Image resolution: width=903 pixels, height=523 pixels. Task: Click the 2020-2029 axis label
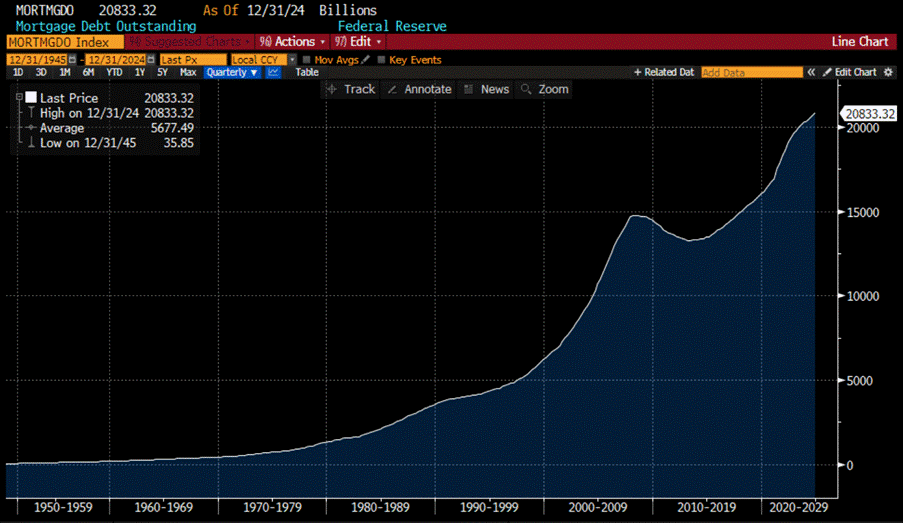[x=798, y=507]
